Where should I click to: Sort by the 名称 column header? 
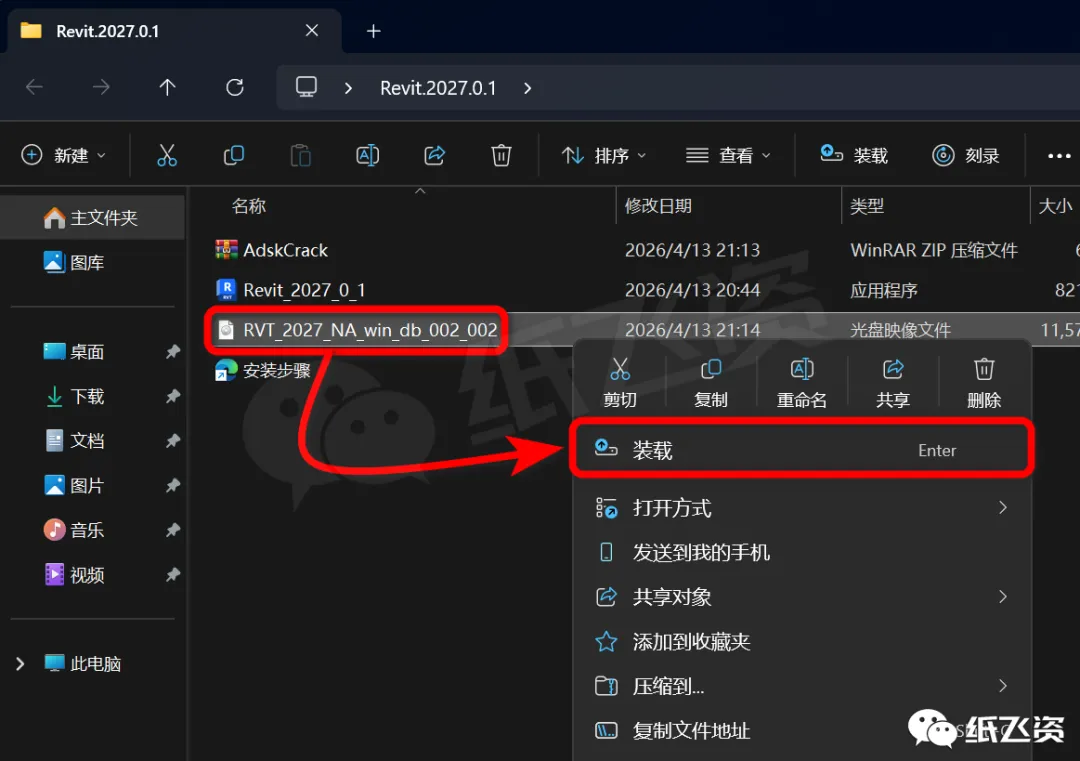click(x=249, y=206)
